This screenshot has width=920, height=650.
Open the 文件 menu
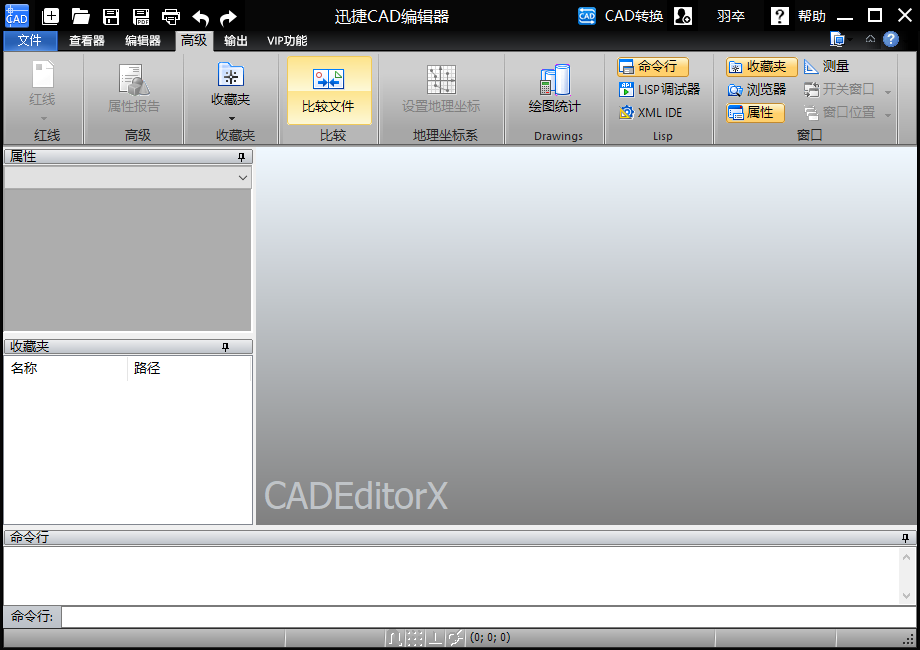pyautogui.click(x=30, y=40)
